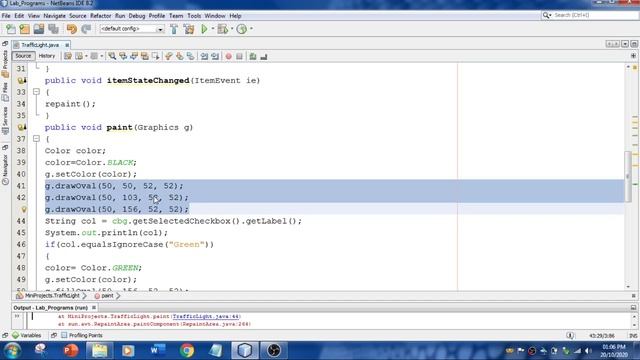Open Debug Project dropdown arrow
The image size is (640, 360).
point(232,29)
